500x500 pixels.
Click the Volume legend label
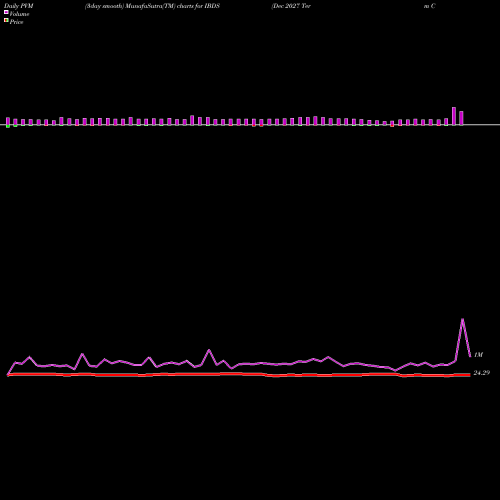click(x=19, y=14)
